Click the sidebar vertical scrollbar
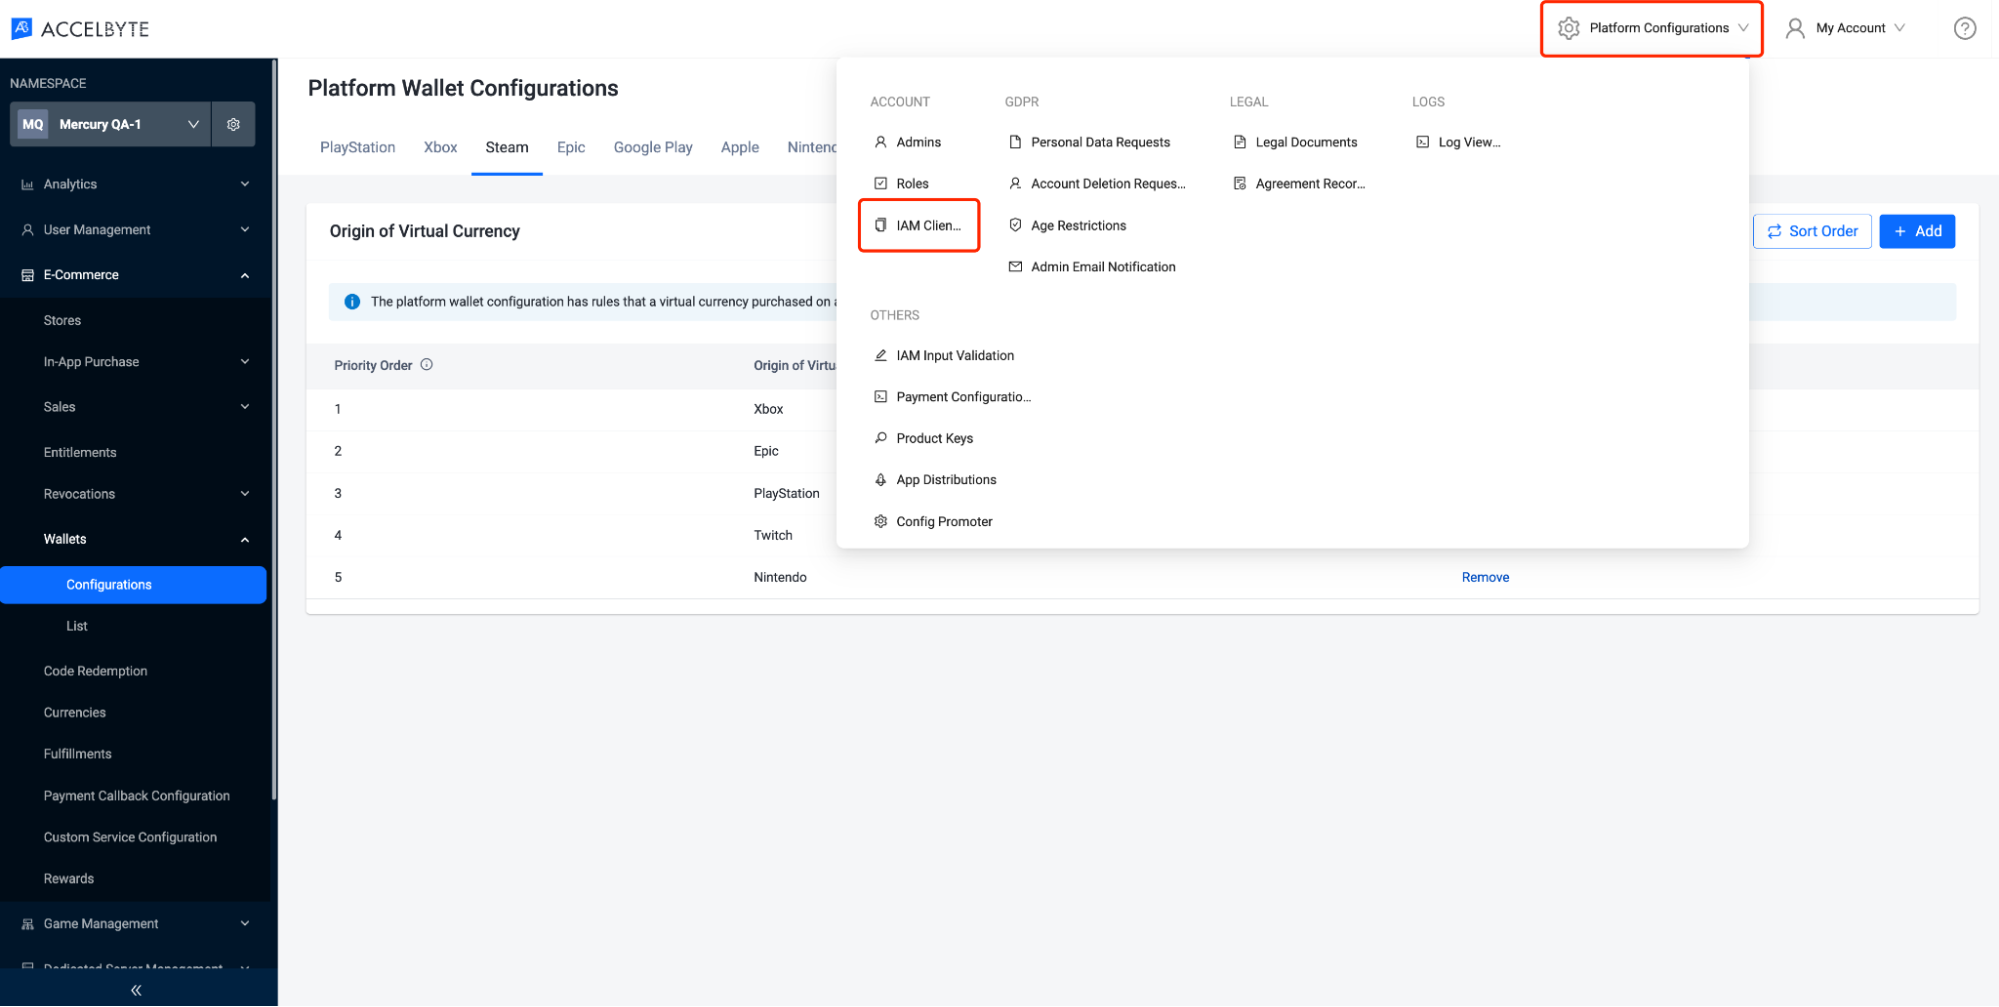Viewport: 1999px width, 1007px height. coord(274,430)
